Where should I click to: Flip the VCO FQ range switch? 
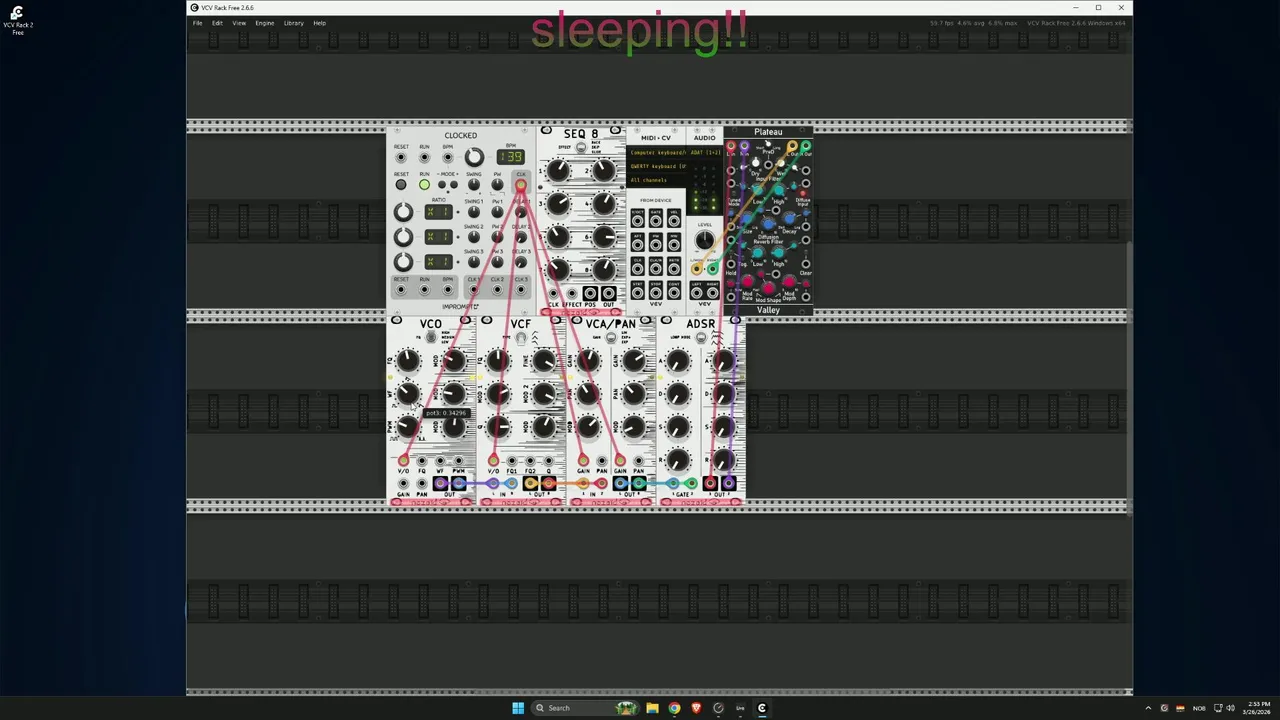(431, 337)
